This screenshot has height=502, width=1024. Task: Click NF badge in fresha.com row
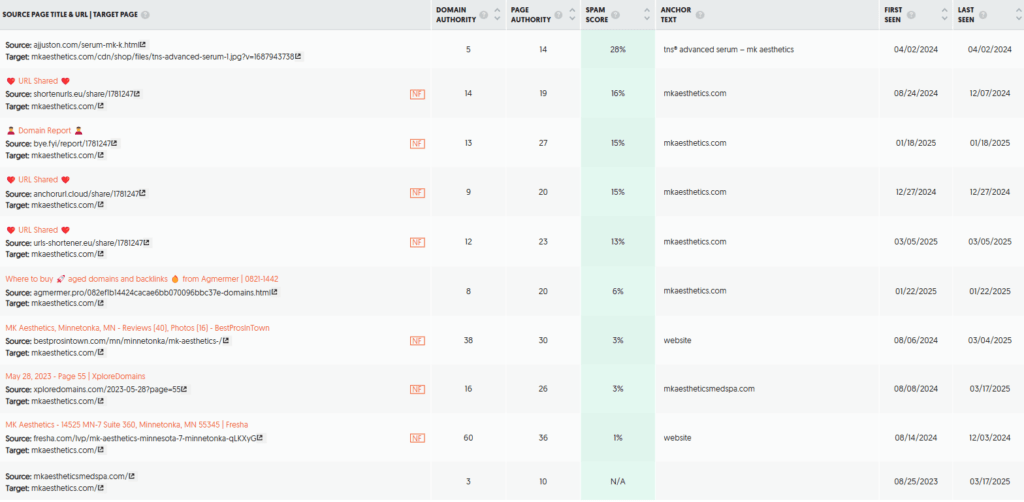[417, 438]
